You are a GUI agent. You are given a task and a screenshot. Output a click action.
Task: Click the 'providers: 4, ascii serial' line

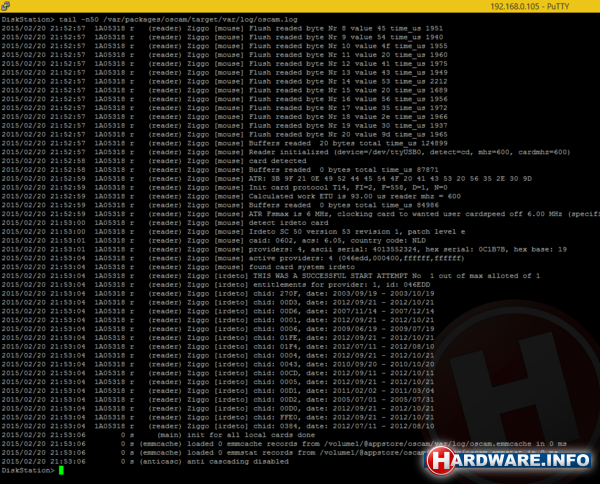(284, 249)
